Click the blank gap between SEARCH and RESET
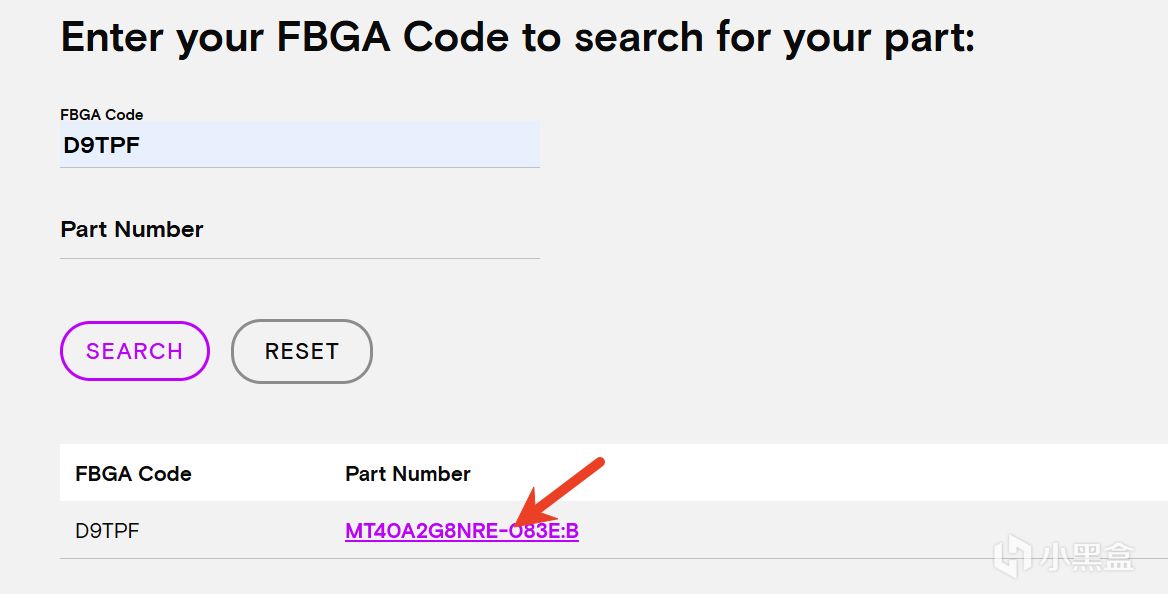The image size is (1168, 594). point(220,351)
